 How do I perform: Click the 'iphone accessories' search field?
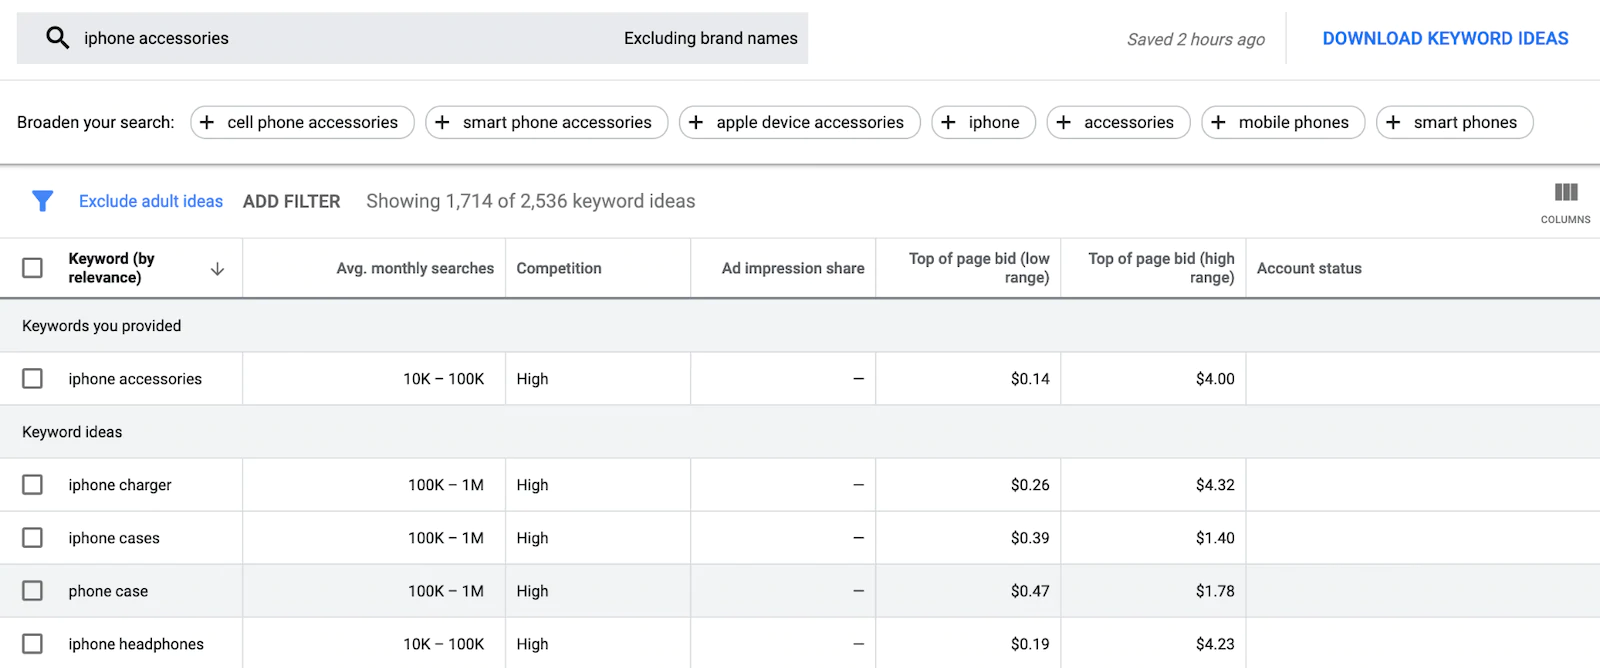pyautogui.click(x=300, y=38)
